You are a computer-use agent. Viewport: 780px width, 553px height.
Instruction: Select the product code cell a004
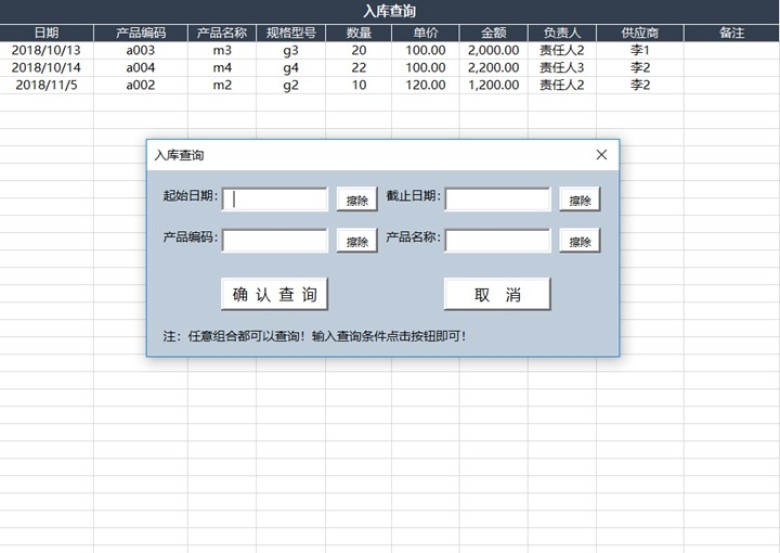pos(141,68)
